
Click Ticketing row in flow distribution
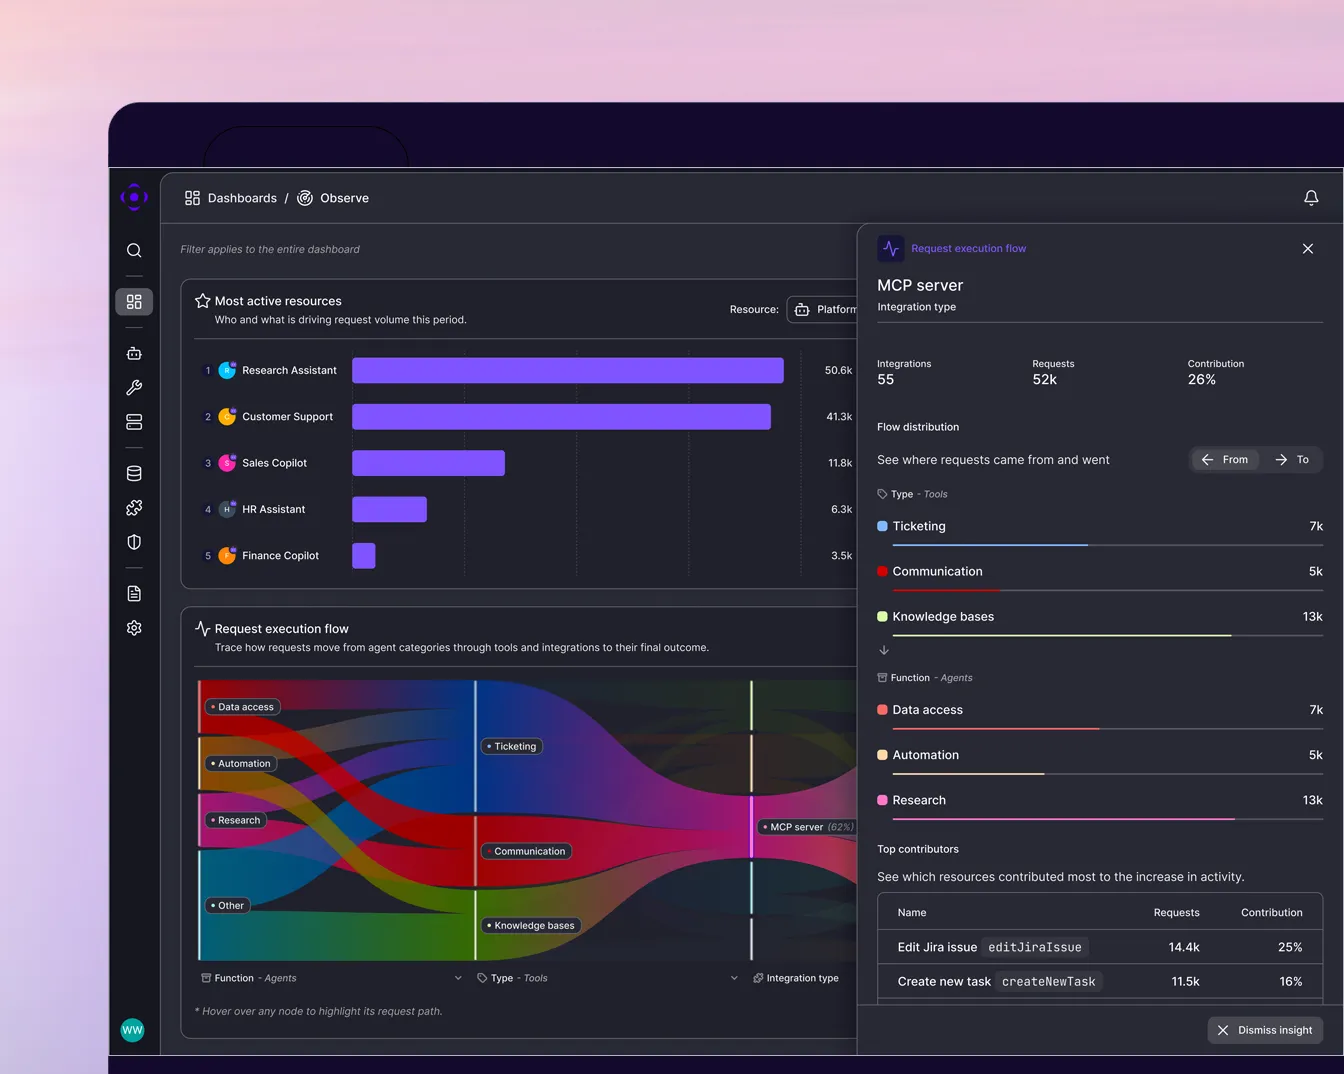point(1100,530)
